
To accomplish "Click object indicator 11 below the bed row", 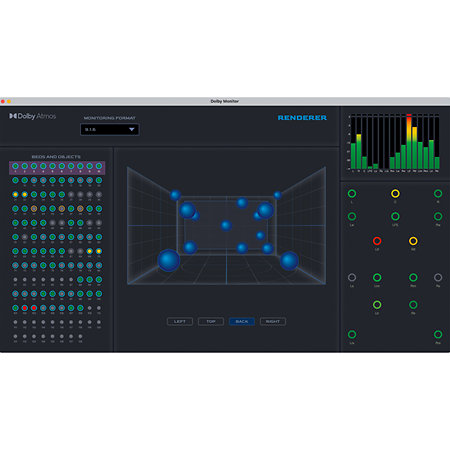I will (15, 180).
